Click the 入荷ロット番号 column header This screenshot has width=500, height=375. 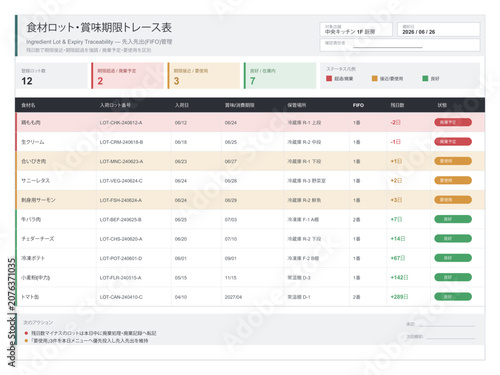115,105
